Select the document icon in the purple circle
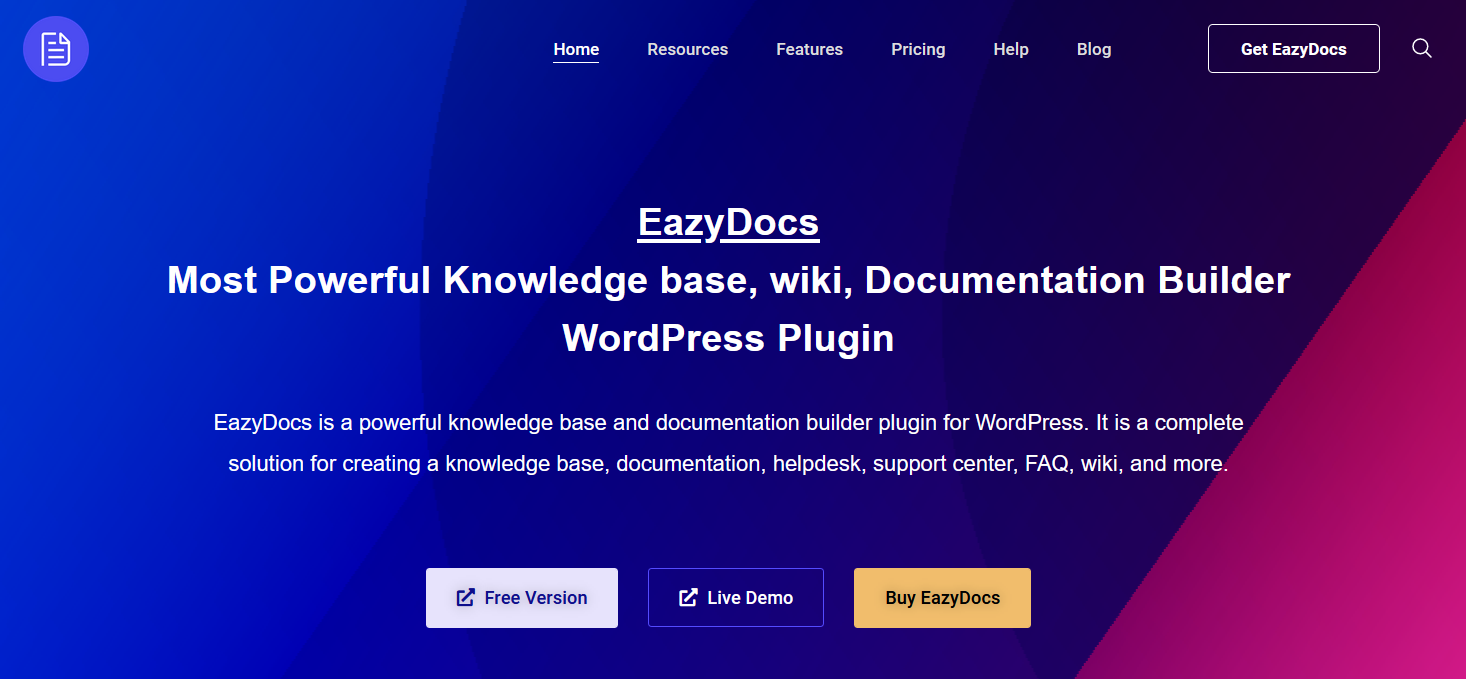The width and height of the screenshot is (1466, 679). [x=55, y=48]
